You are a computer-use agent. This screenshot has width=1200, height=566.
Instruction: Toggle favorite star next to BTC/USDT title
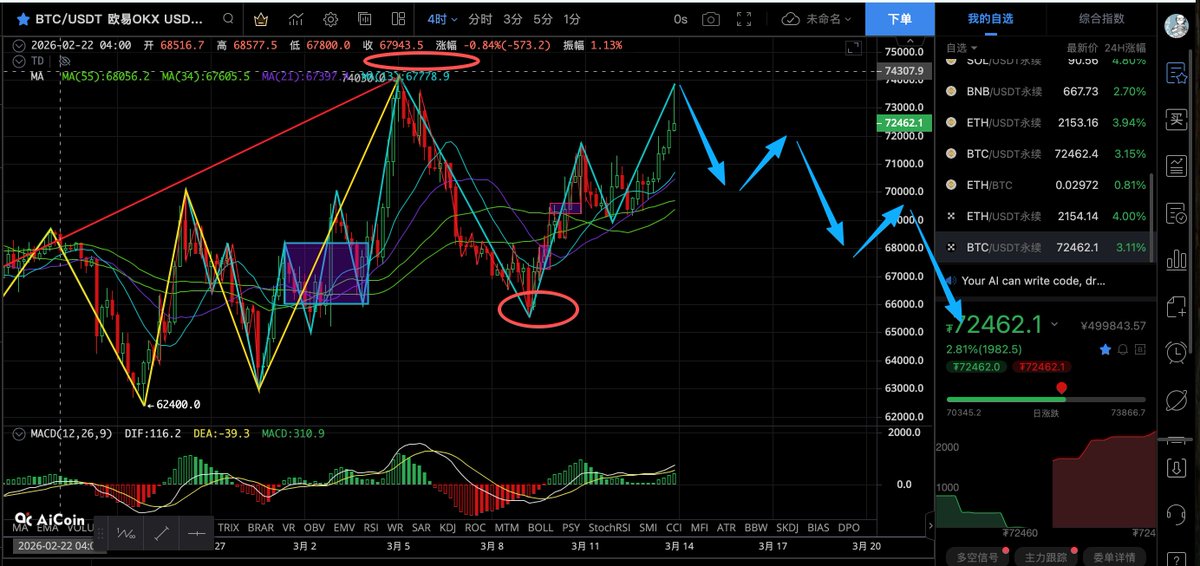[x=22, y=19]
